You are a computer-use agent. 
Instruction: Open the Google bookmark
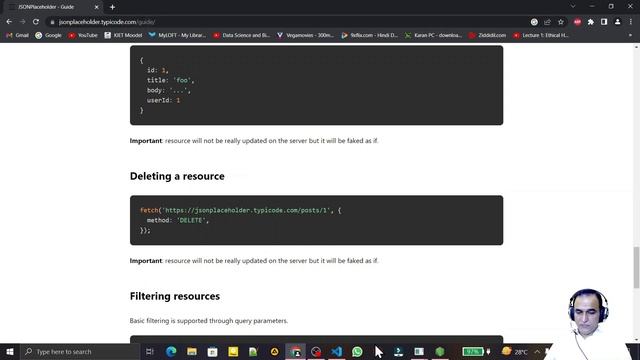coord(48,36)
